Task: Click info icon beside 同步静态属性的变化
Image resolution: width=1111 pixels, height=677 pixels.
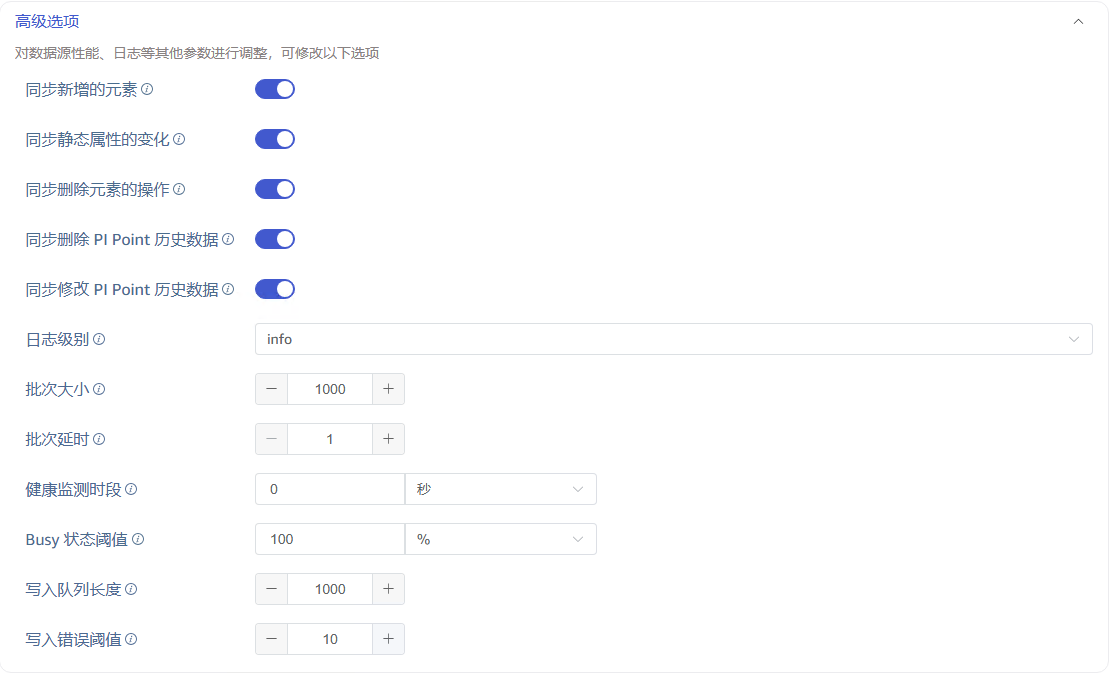Action: (179, 139)
